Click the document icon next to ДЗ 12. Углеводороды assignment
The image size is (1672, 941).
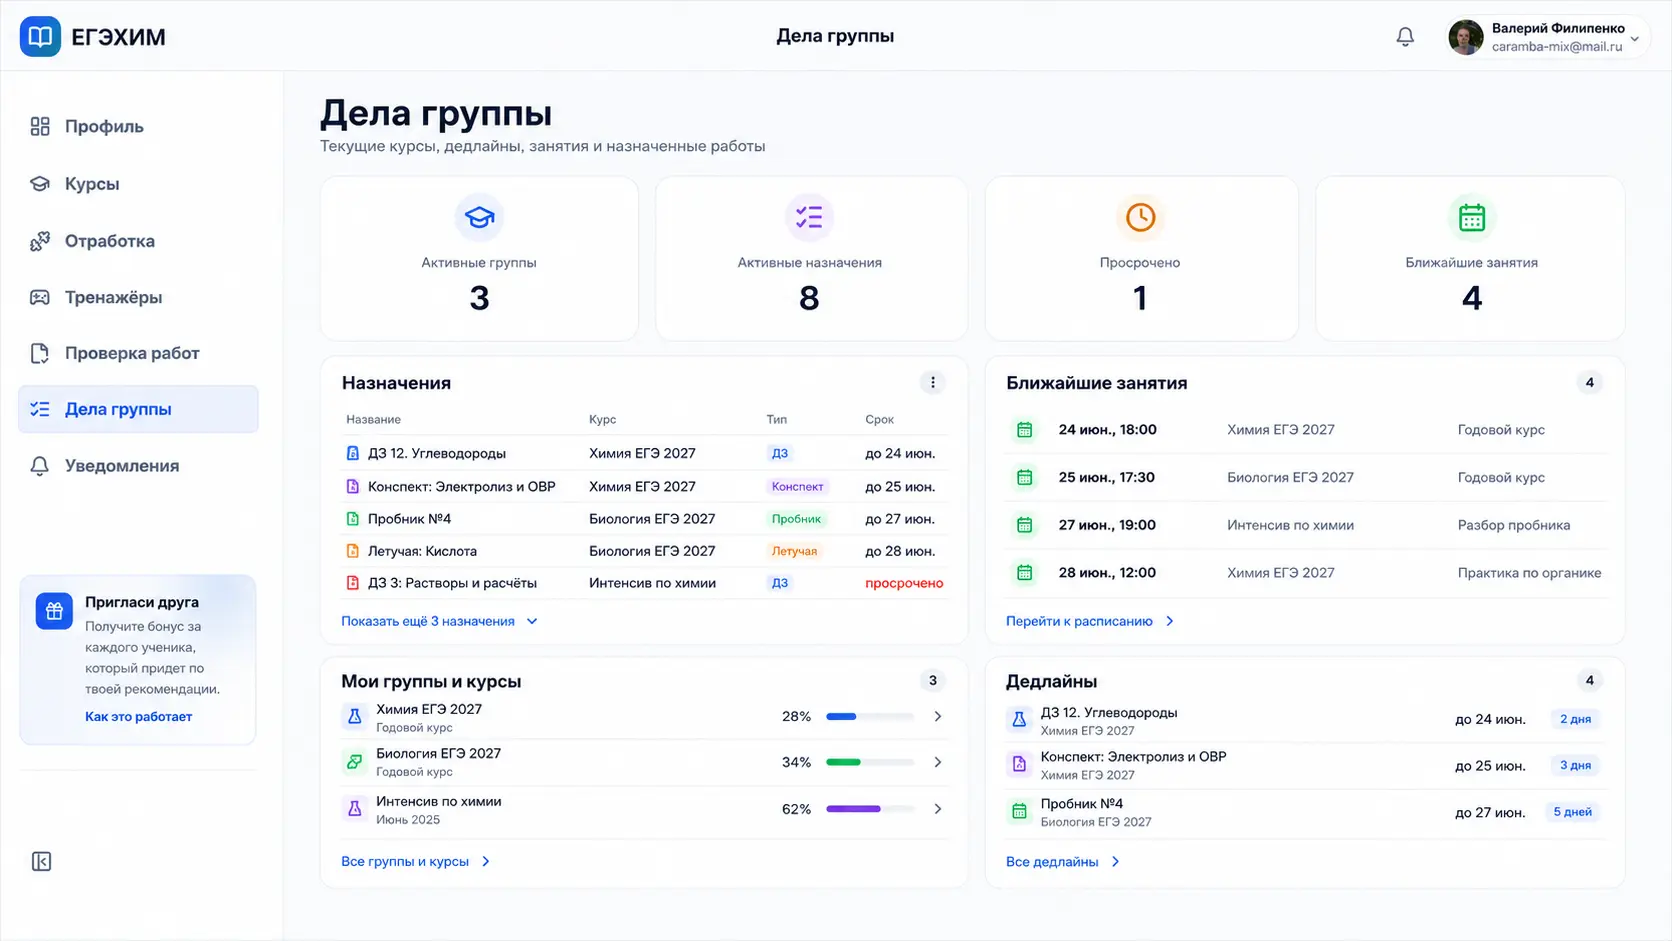352,453
